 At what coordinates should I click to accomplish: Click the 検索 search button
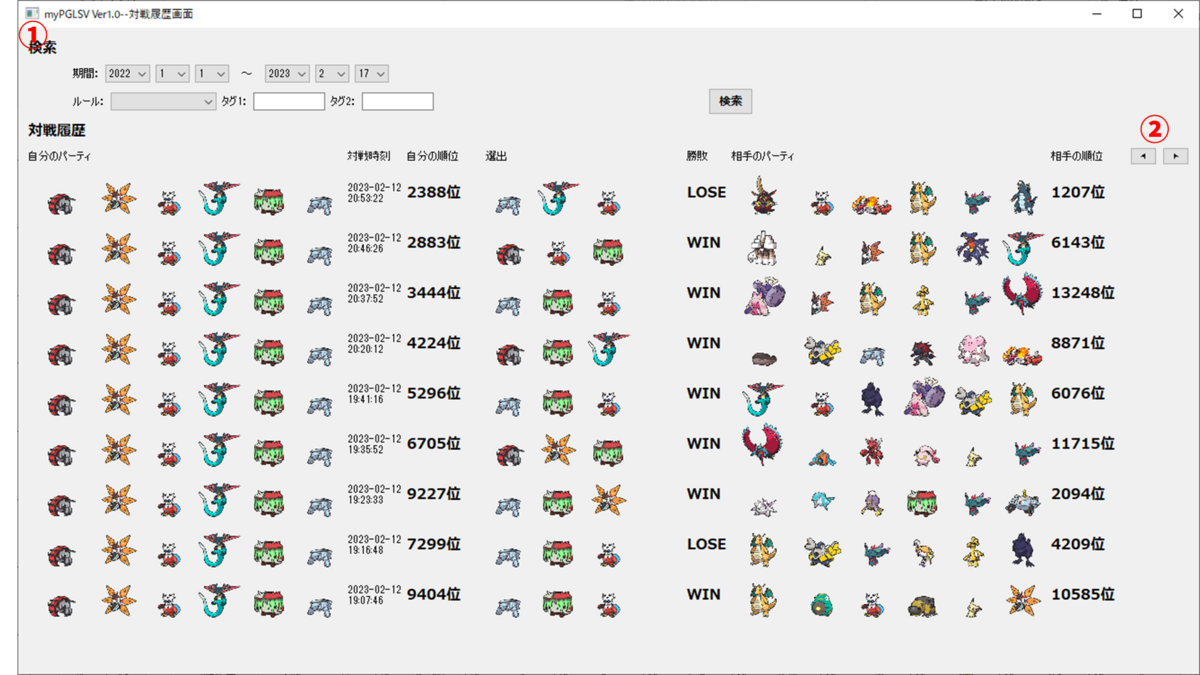tap(730, 101)
